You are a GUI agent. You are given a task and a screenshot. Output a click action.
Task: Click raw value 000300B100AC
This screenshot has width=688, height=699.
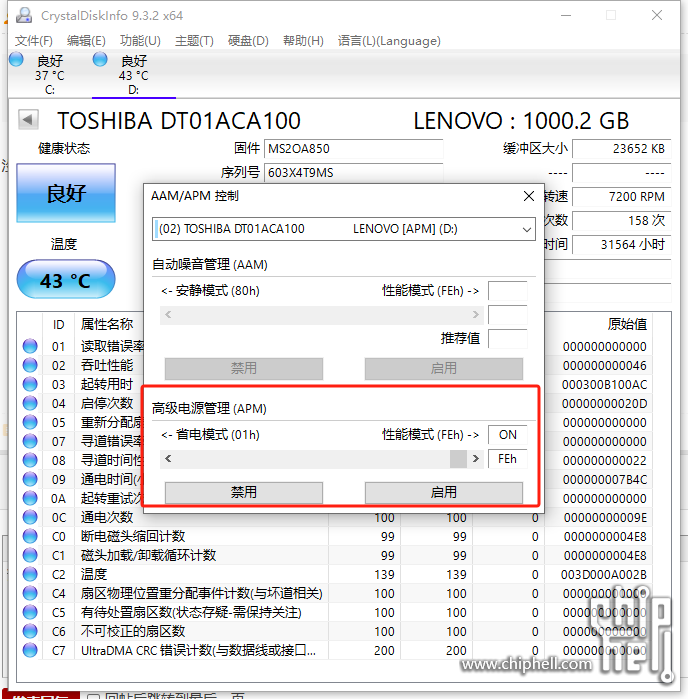click(x=604, y=384)
